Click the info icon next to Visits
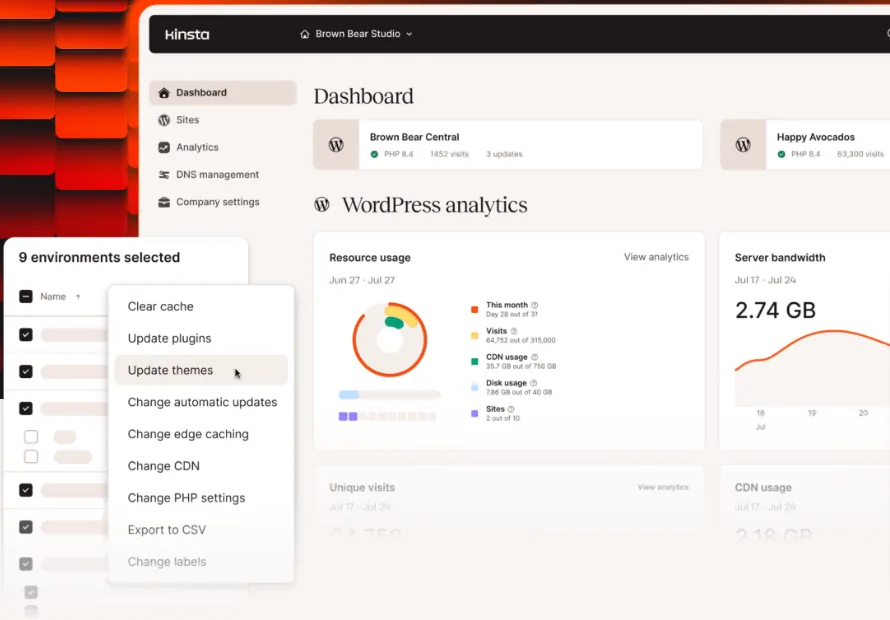 514,331
